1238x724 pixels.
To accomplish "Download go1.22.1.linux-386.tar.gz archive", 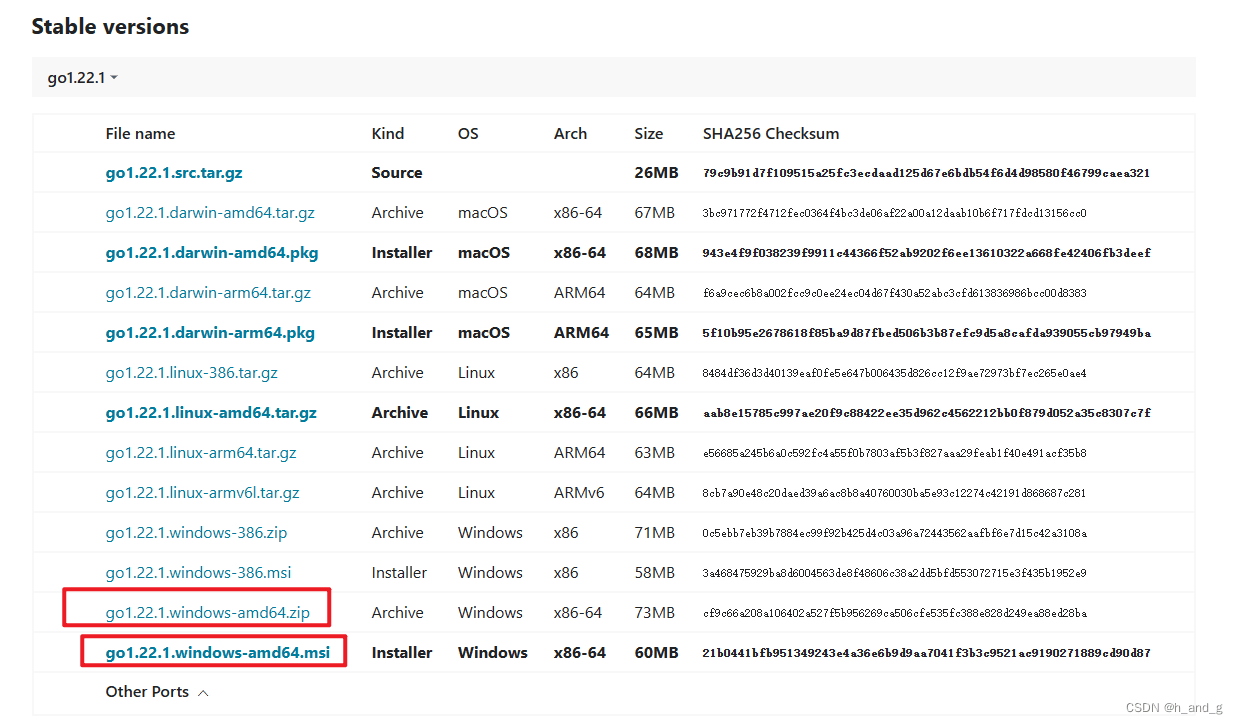I will [x=192, y=373].
